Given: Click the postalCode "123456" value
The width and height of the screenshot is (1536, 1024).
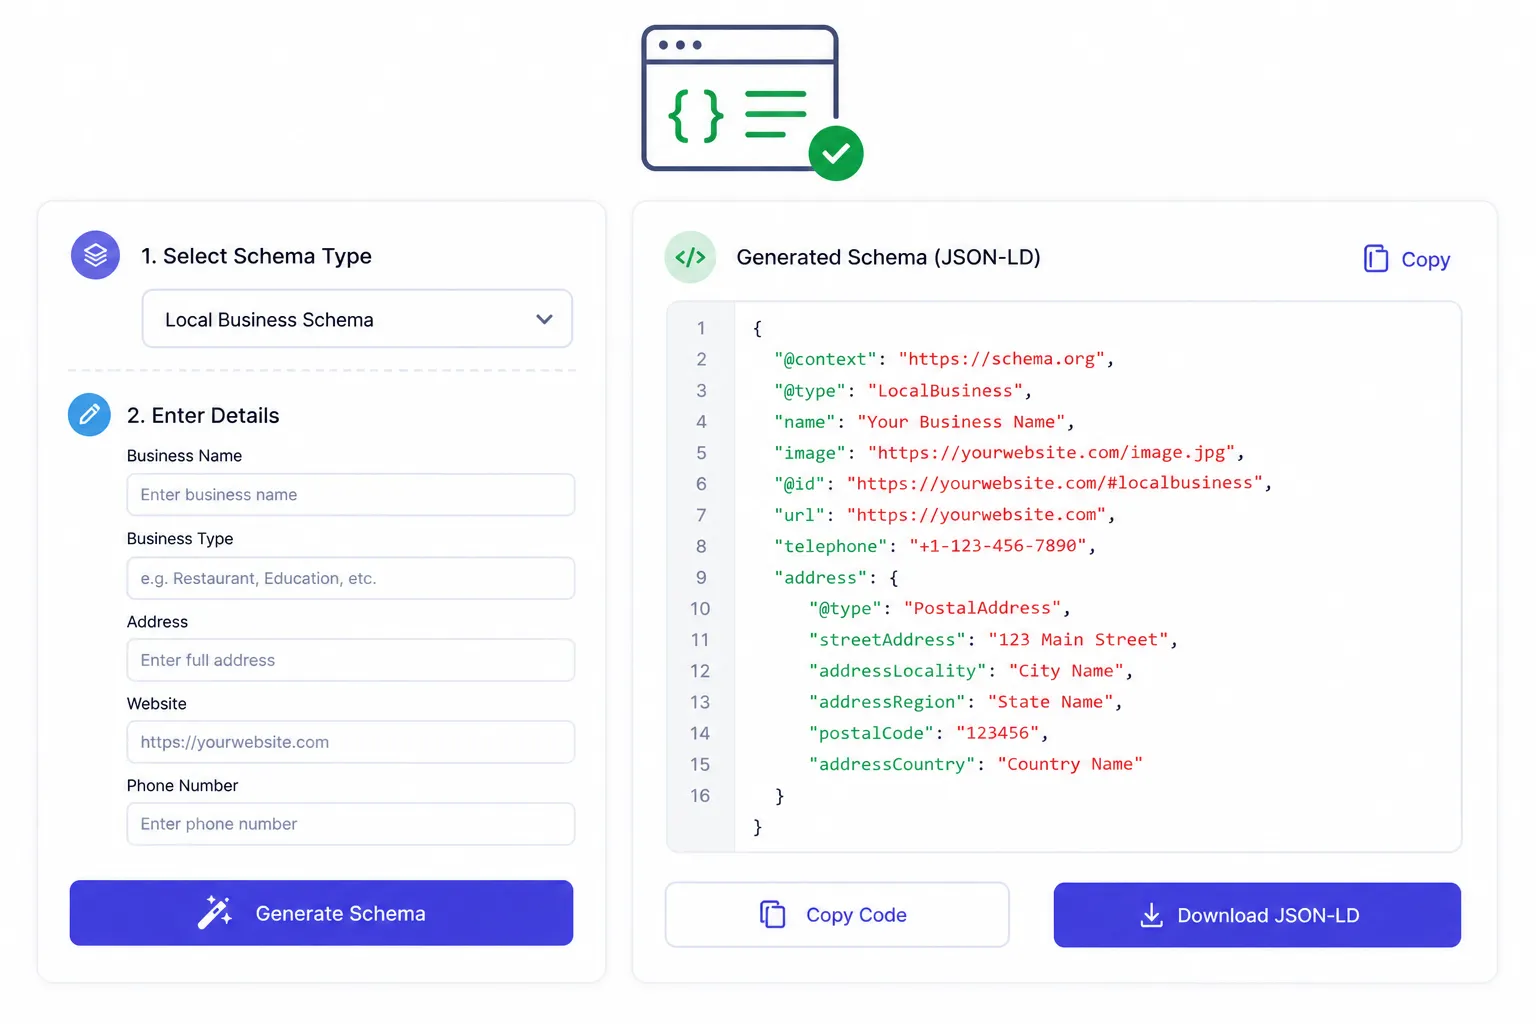Looking at the screenshot, I should pos(997,733).
